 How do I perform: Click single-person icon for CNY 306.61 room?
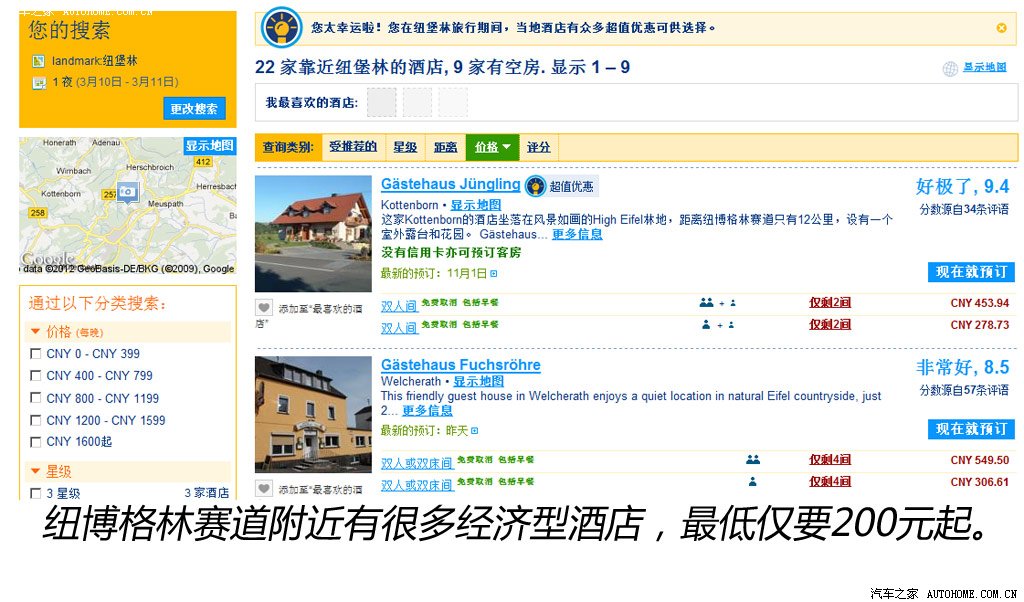click(x=752, y=482)
